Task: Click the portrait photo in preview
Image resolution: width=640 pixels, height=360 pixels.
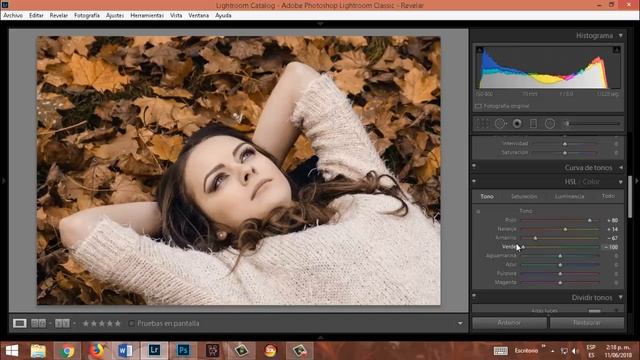Action: [239, 171]
